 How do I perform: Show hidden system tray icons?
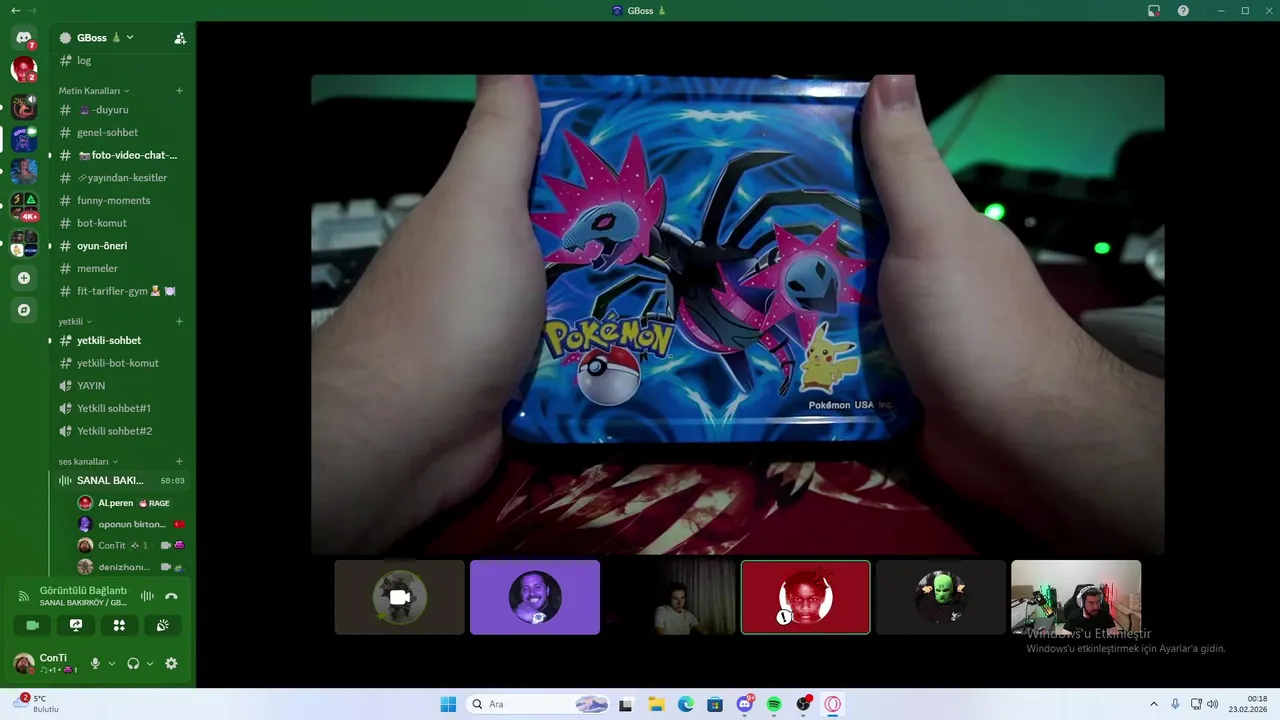[1153, 704]
